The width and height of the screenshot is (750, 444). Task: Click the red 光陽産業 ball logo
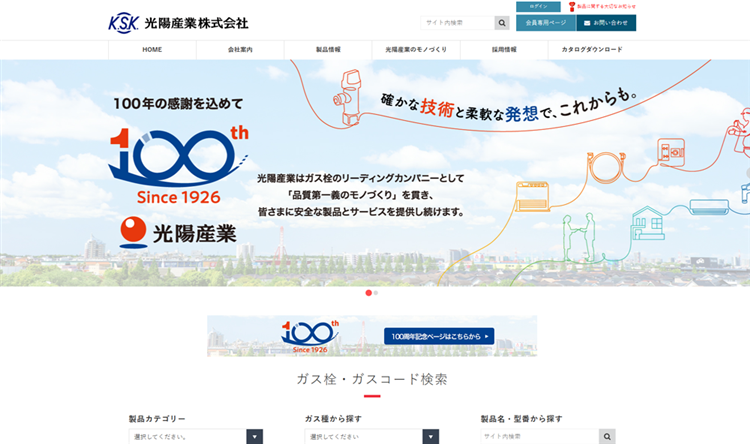(133, 233)
